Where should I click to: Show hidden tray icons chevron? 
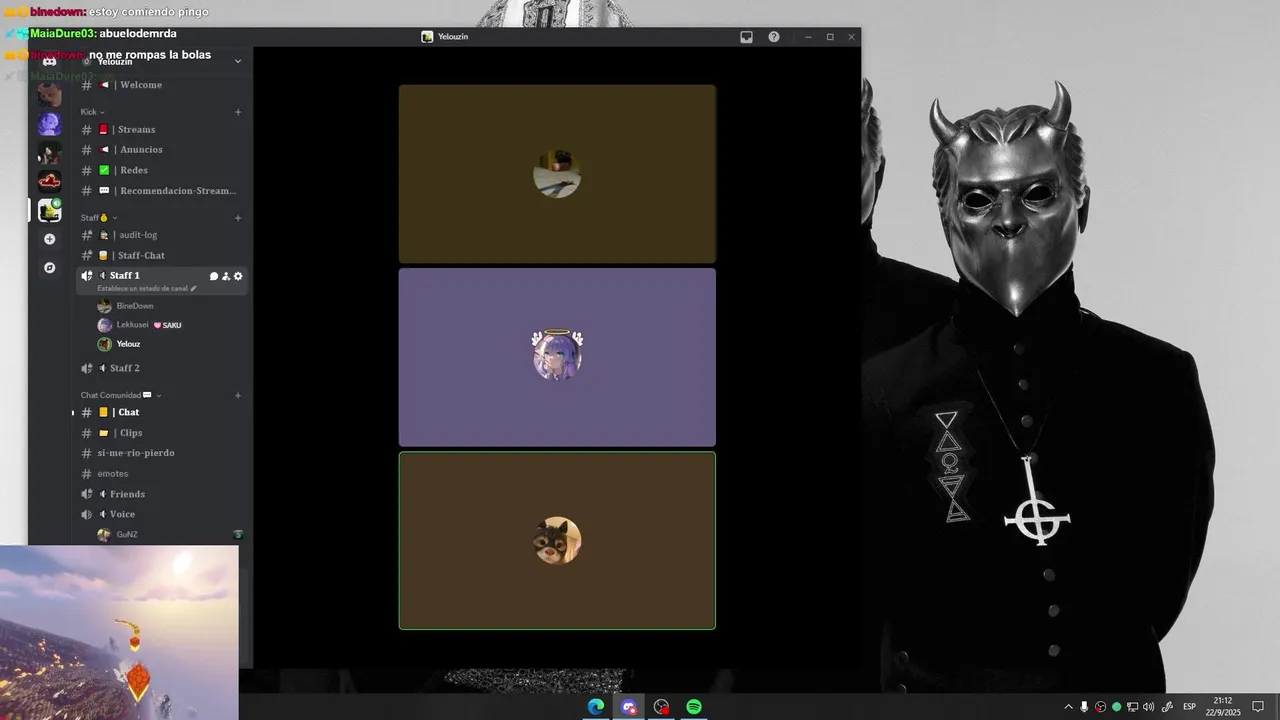pyautogui.click(x=1068, y=707)
